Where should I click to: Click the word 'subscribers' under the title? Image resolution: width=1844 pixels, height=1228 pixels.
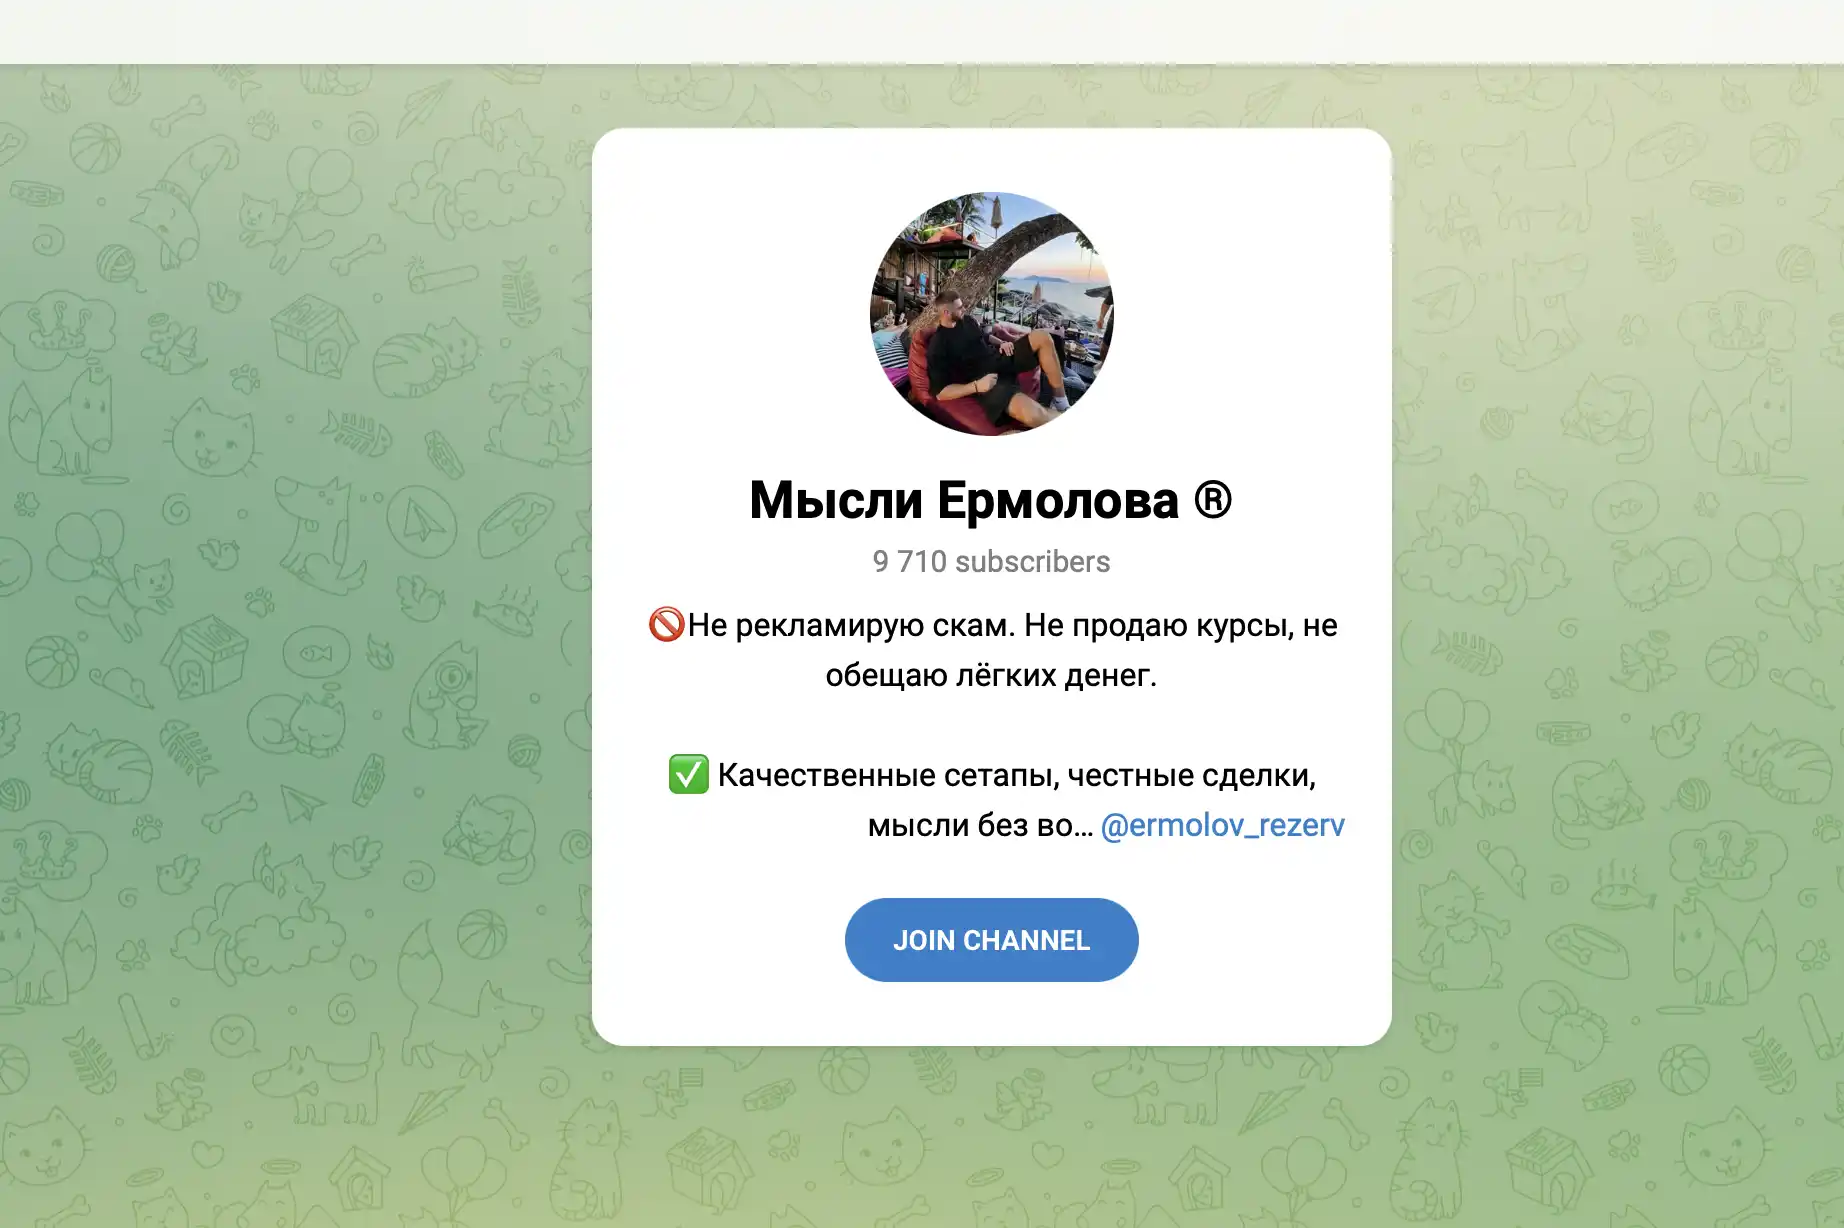[1033, 562]
